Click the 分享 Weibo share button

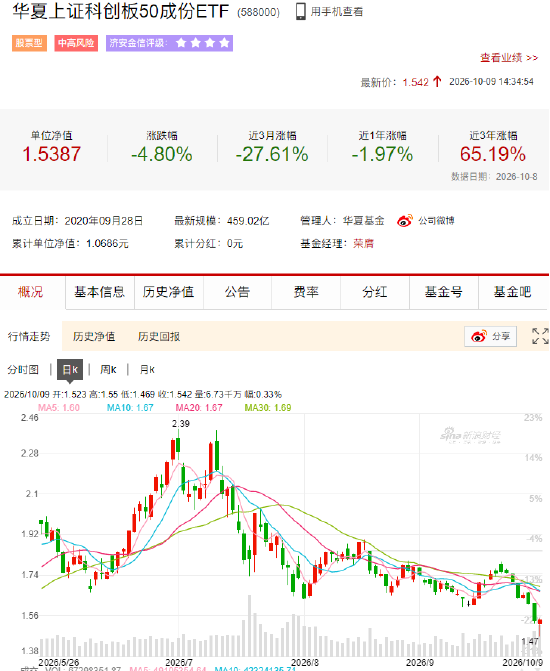pos(491,336)
